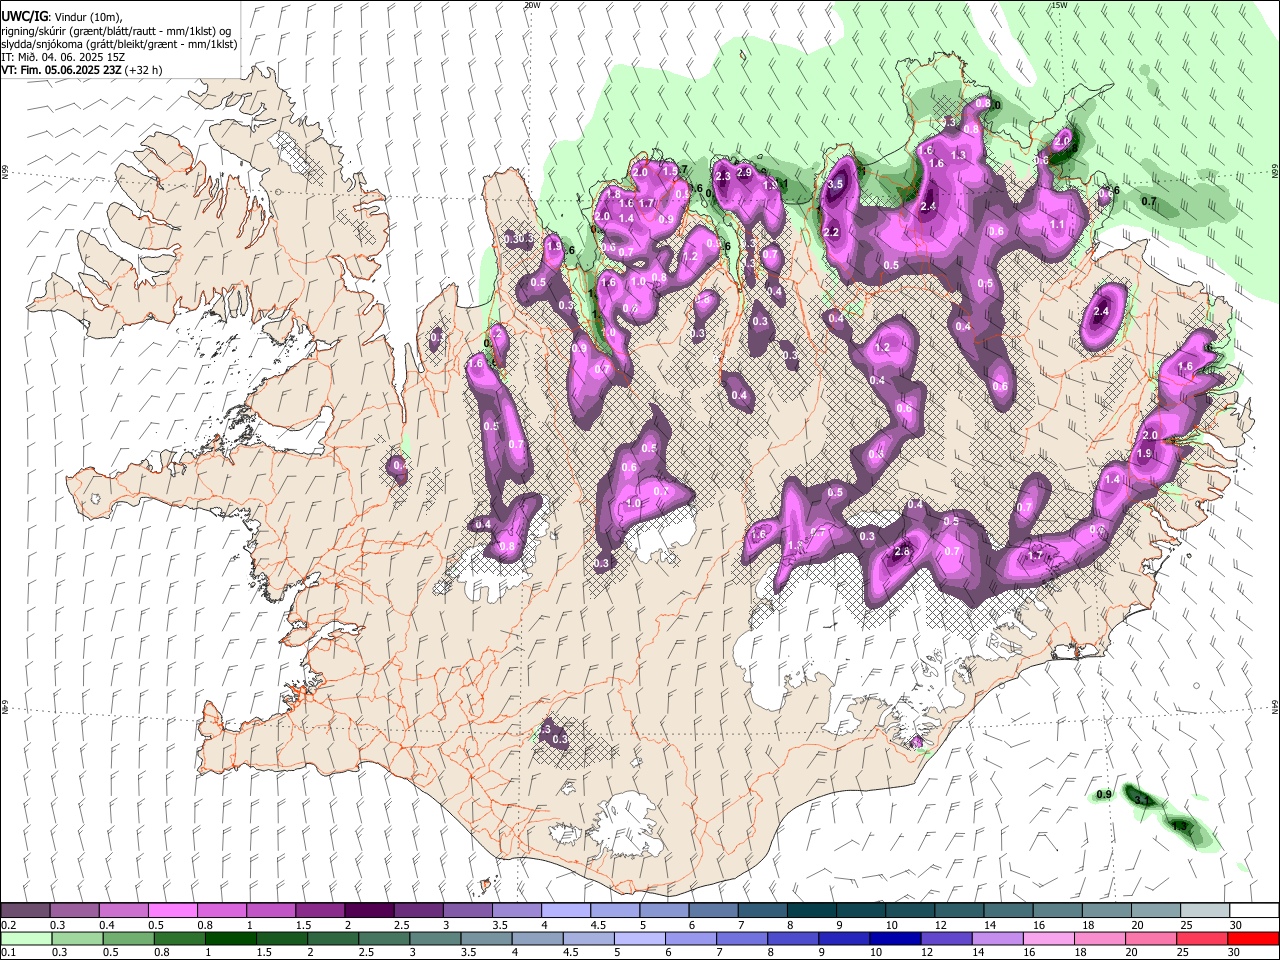Select lavender snow swatch between 4 and 4.5
1280x960 pixels.
point(566,910)
